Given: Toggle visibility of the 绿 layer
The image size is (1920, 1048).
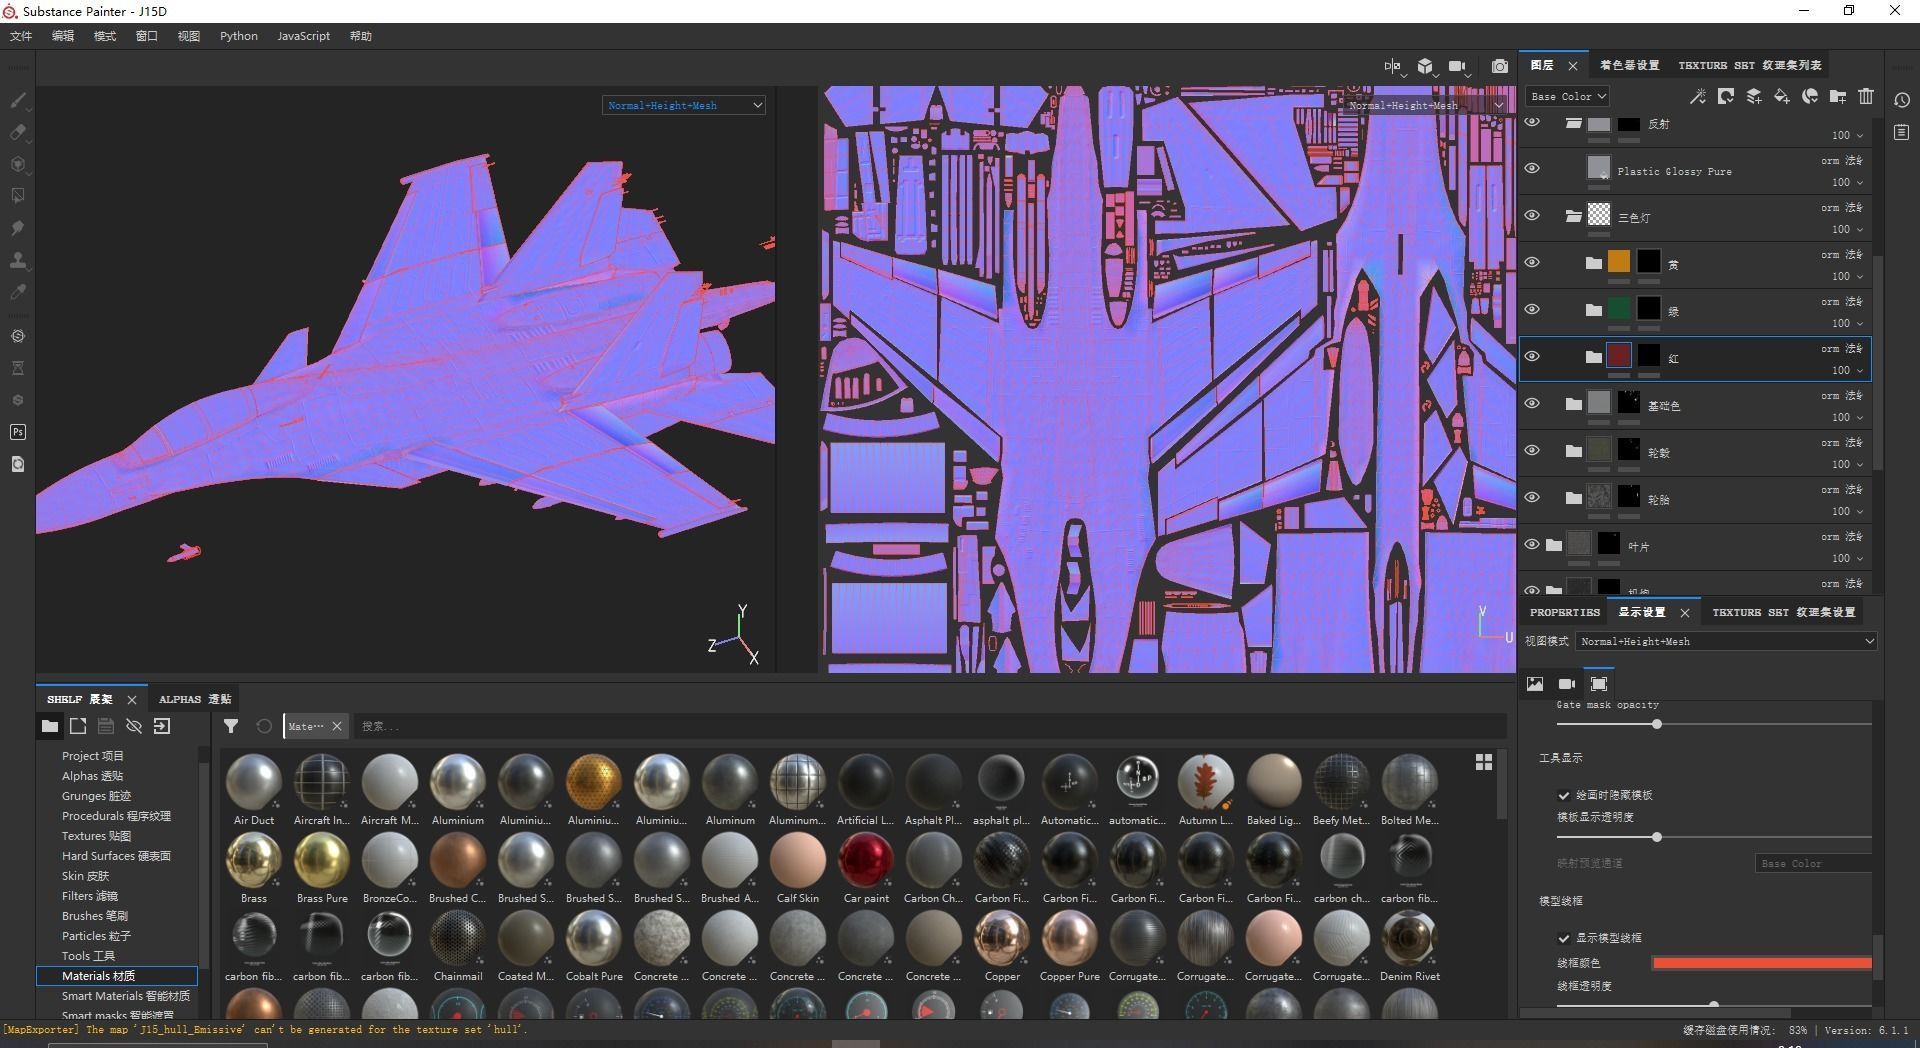Looking at the screenshot, I should [1532, 309].
